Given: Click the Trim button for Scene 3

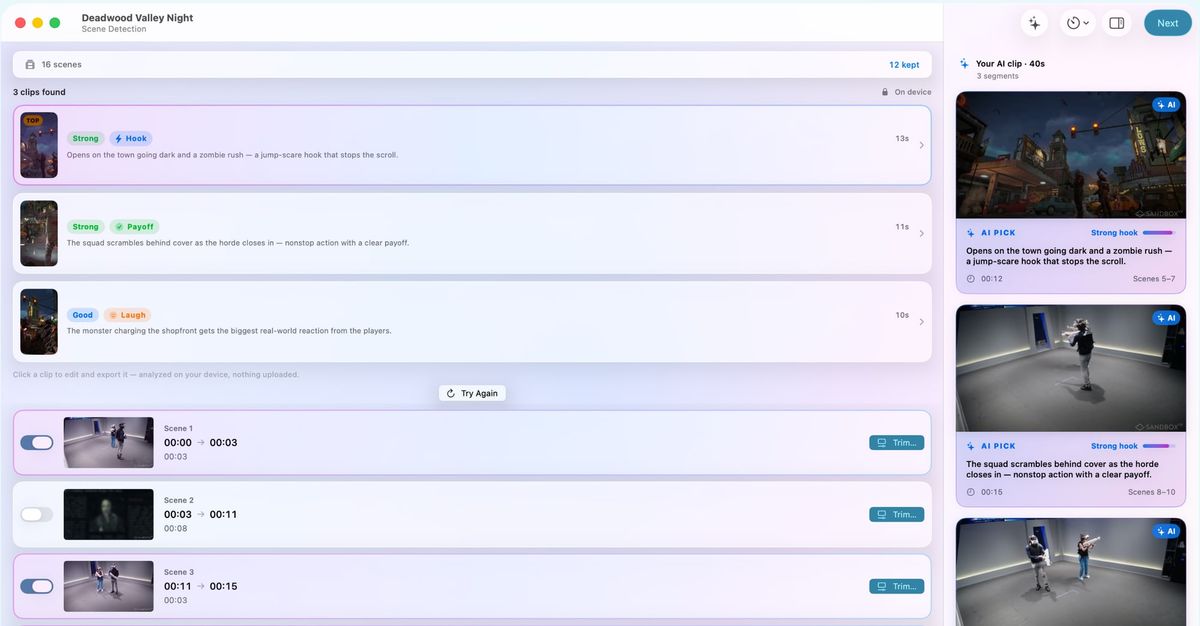Looking at the screenshot, I should pyautogui.click(x=896, y=586).
